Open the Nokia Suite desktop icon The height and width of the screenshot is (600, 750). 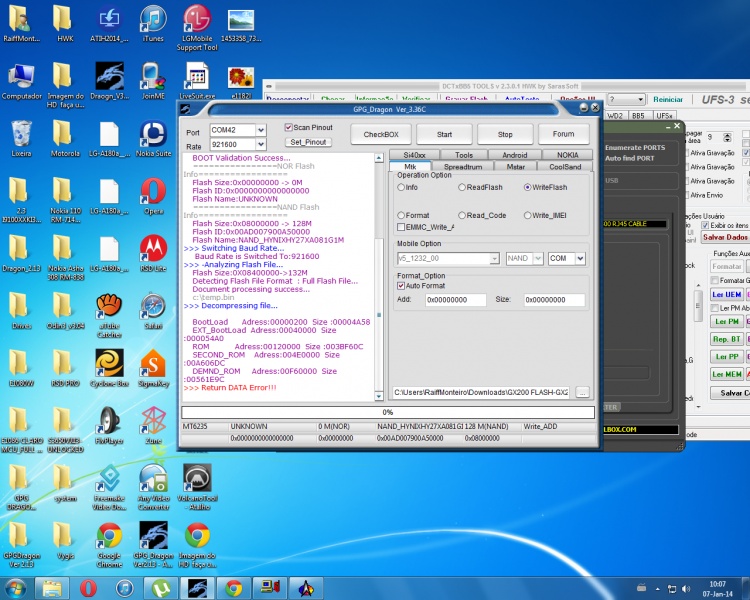click(153, 139)
